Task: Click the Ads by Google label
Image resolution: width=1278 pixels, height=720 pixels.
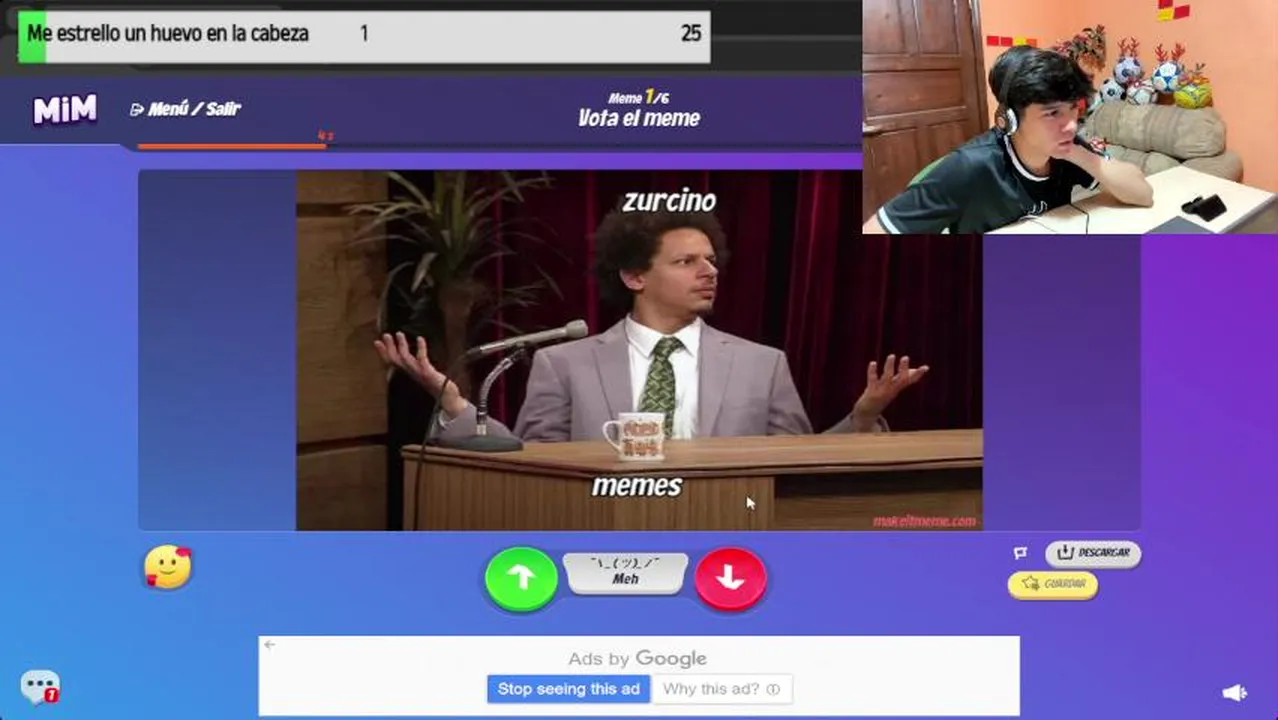Action: click(637, 658)
